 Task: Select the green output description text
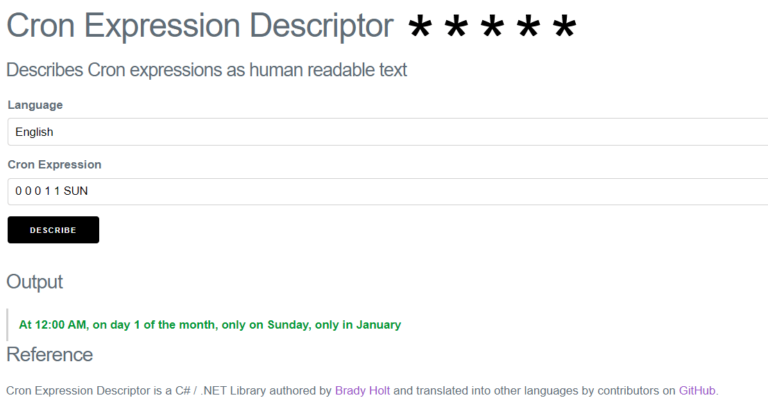tap(210, 324)
